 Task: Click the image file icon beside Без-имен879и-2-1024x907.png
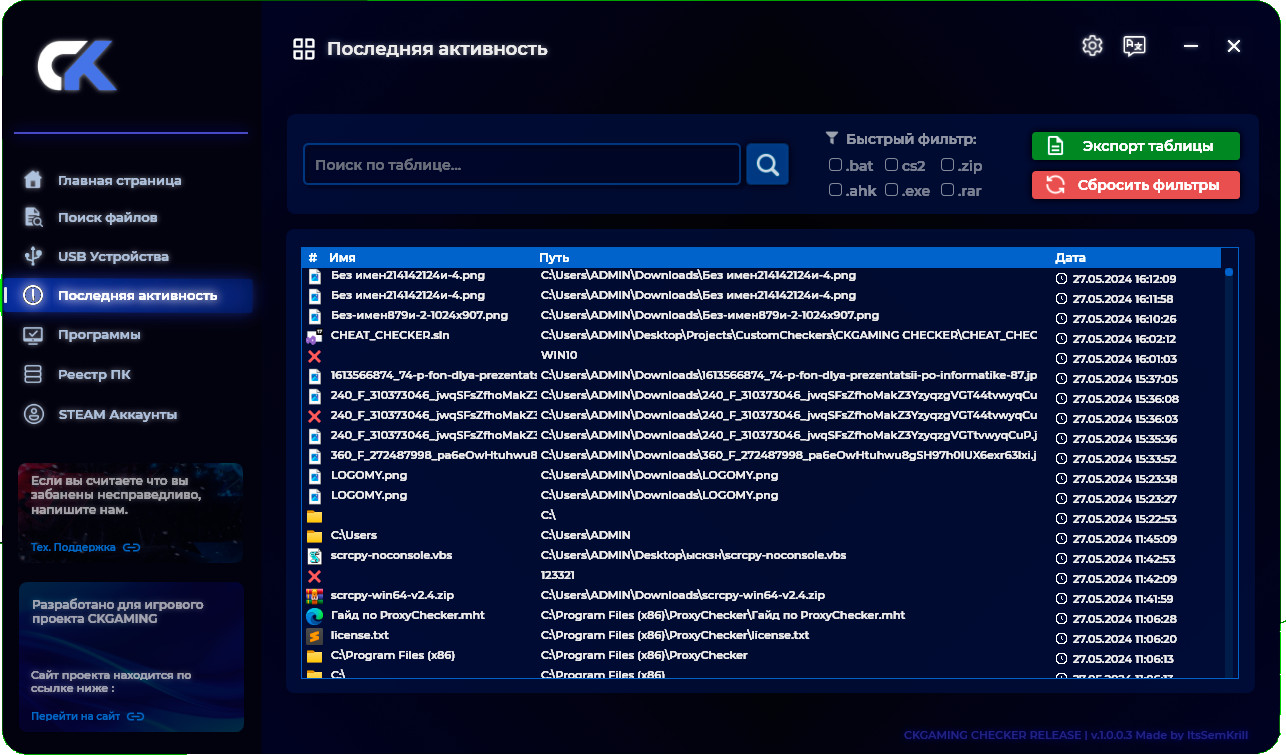pos(314,316)
